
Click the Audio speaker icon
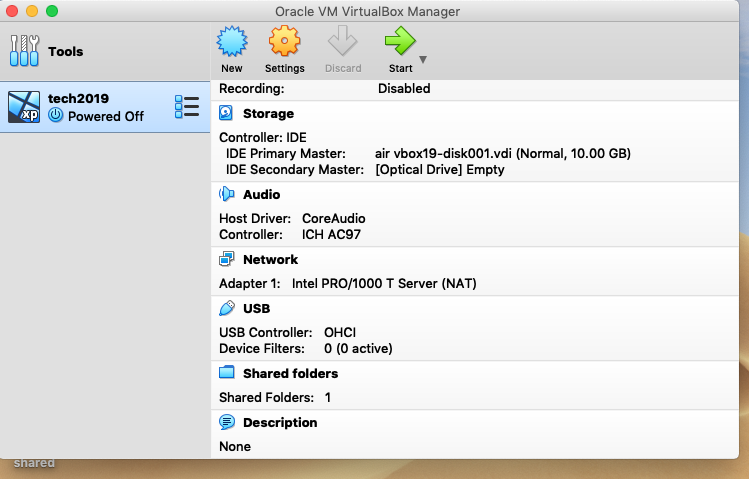click(x=226, y=194)
